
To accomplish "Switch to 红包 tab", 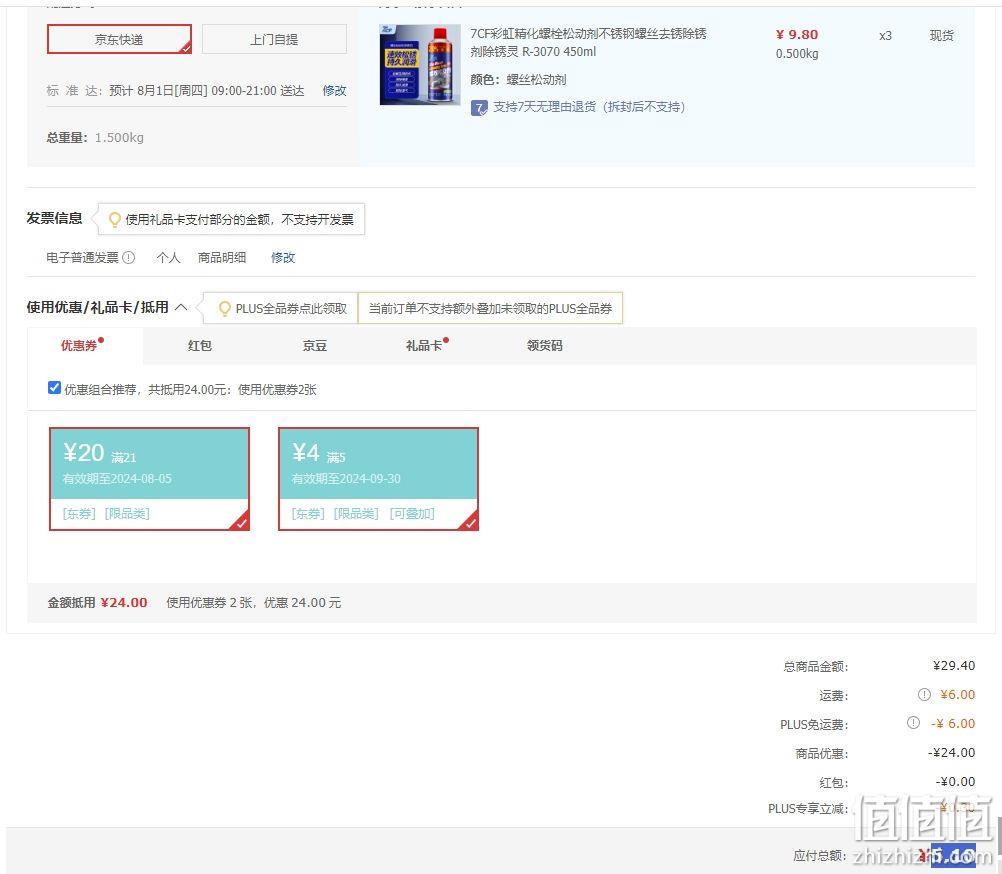I will (x=199, y=346).
